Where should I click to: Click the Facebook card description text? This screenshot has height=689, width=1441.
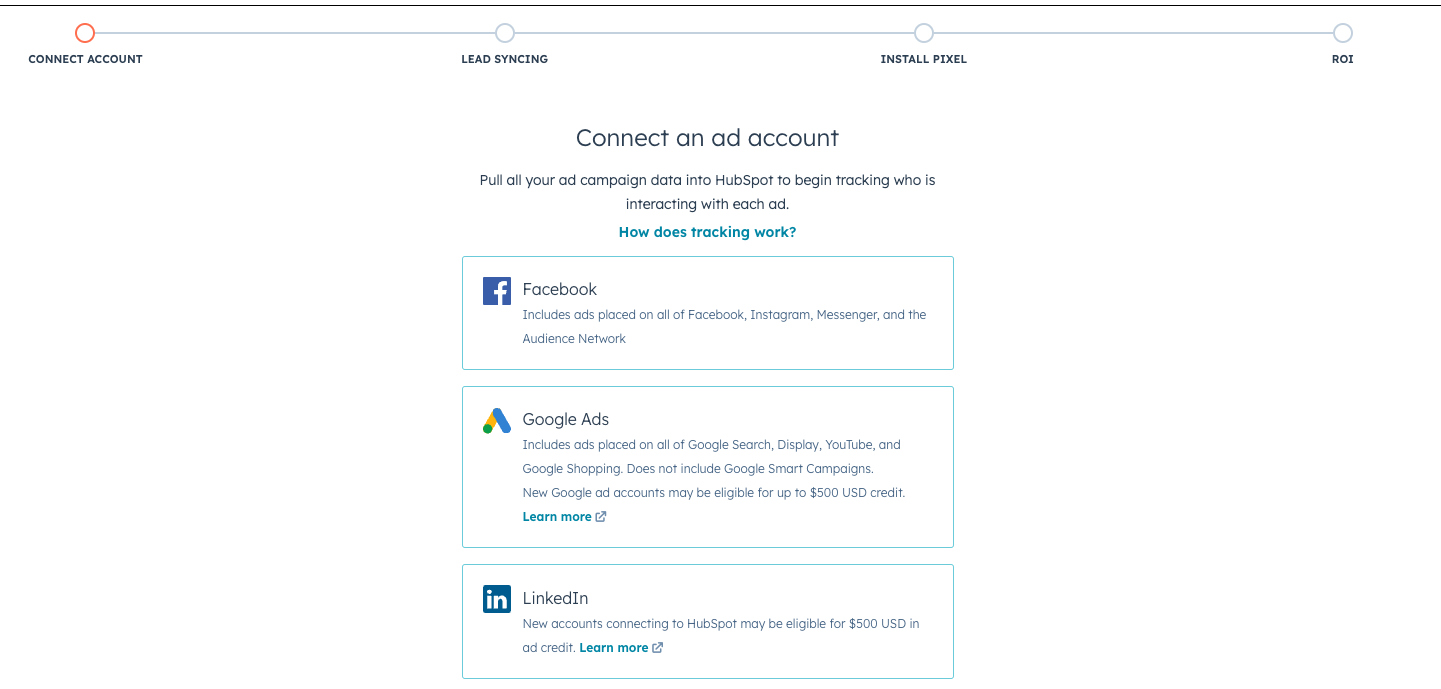(724, 326)
